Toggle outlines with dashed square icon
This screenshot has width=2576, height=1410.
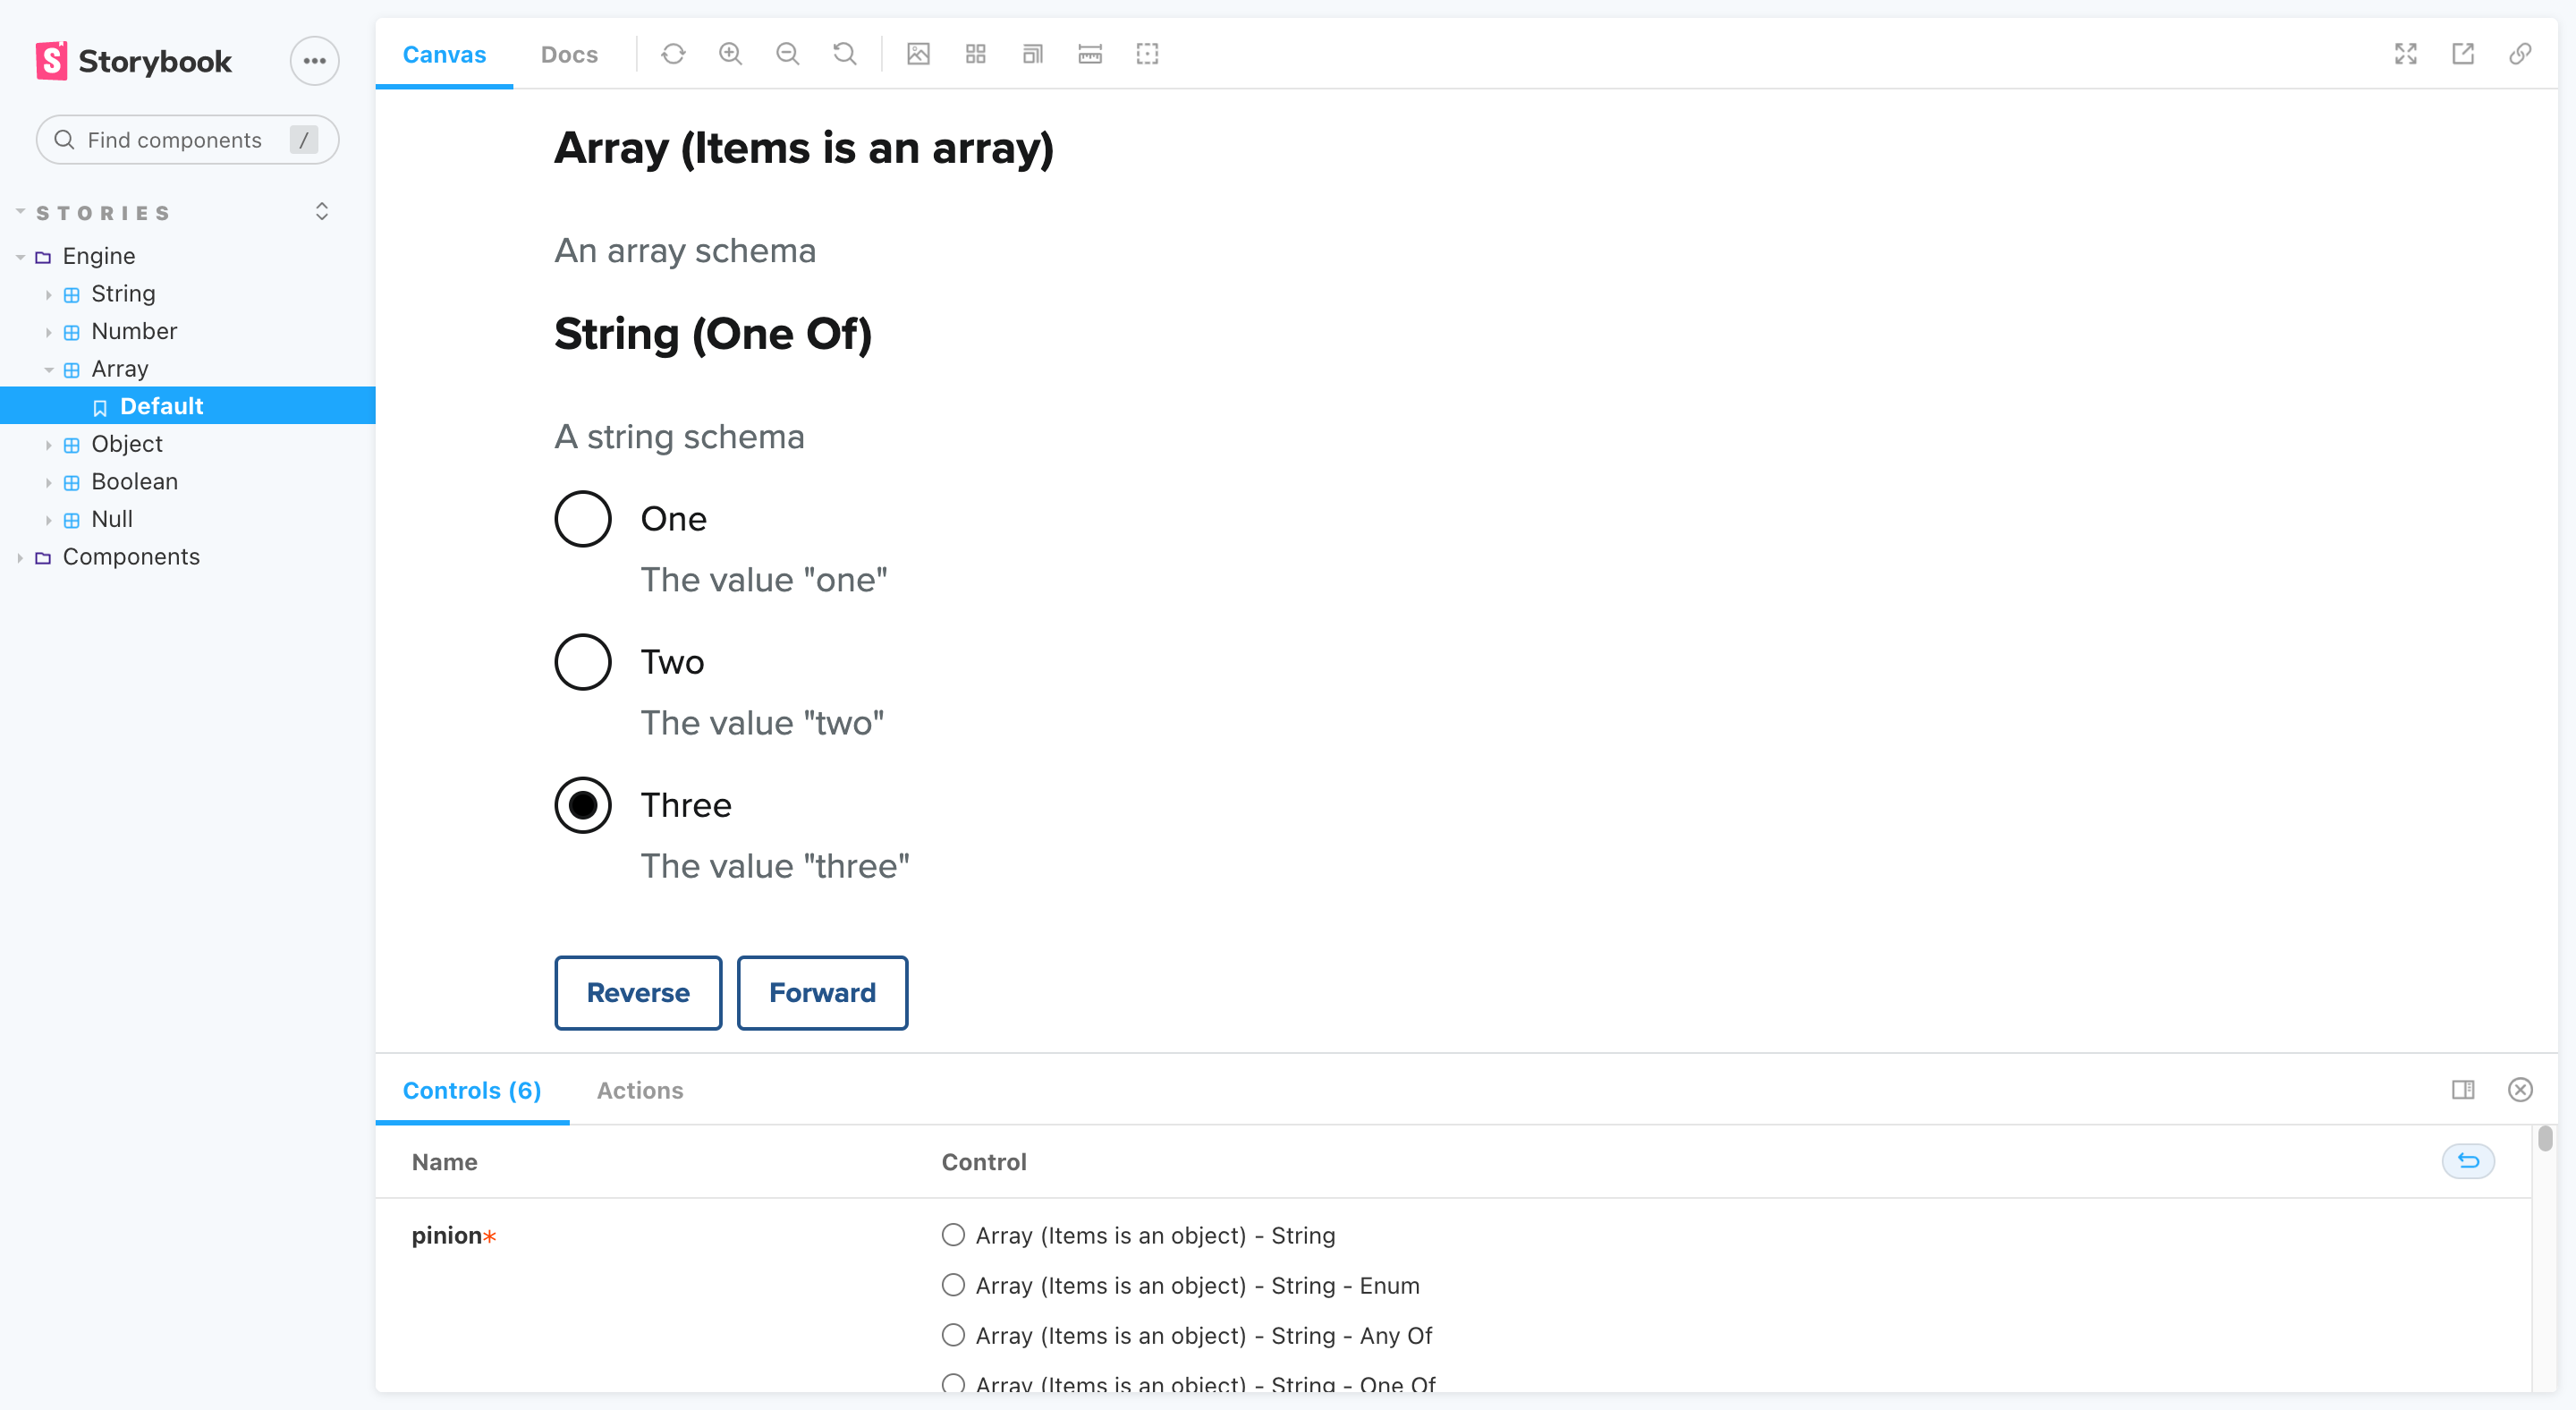coord(1147,54)
